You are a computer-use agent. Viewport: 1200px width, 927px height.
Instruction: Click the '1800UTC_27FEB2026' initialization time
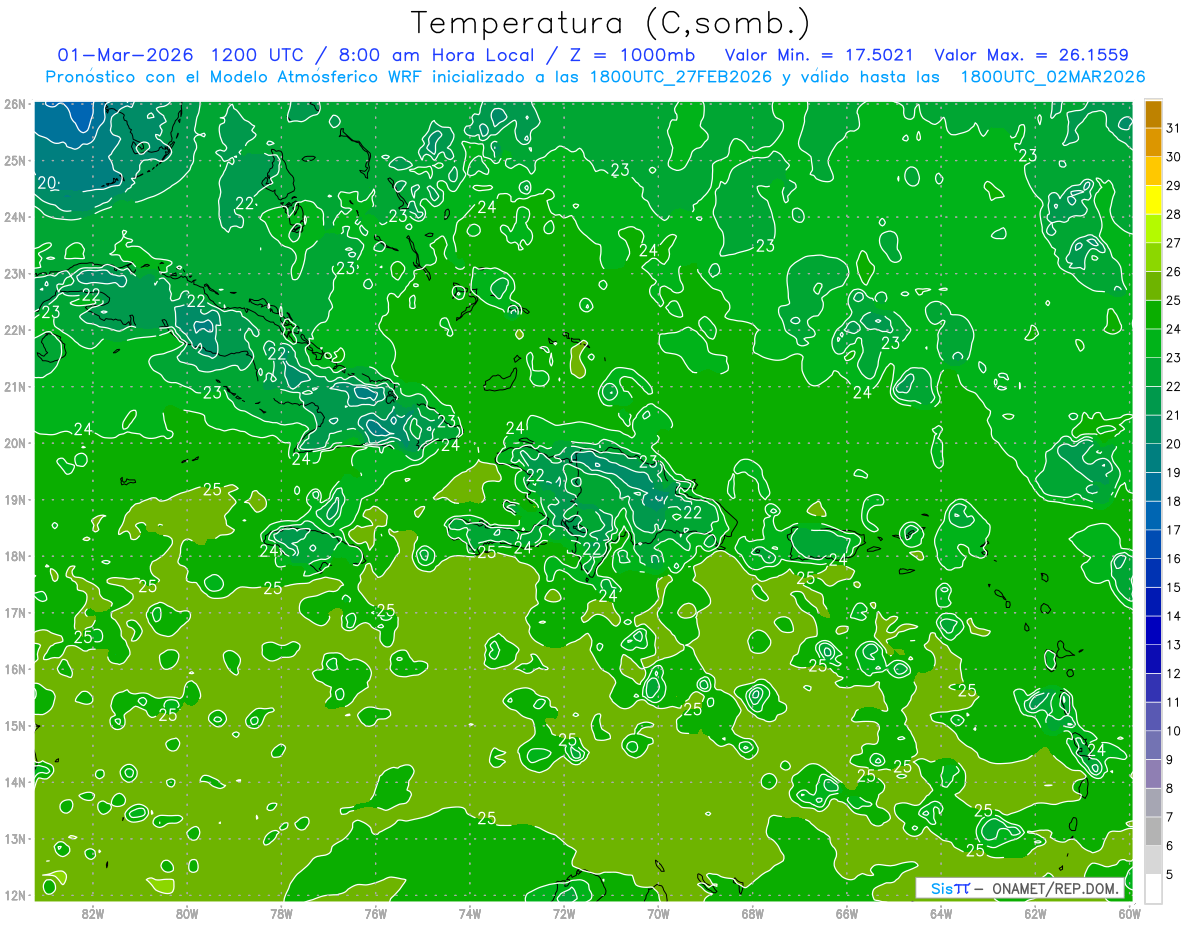click(680, 77)
